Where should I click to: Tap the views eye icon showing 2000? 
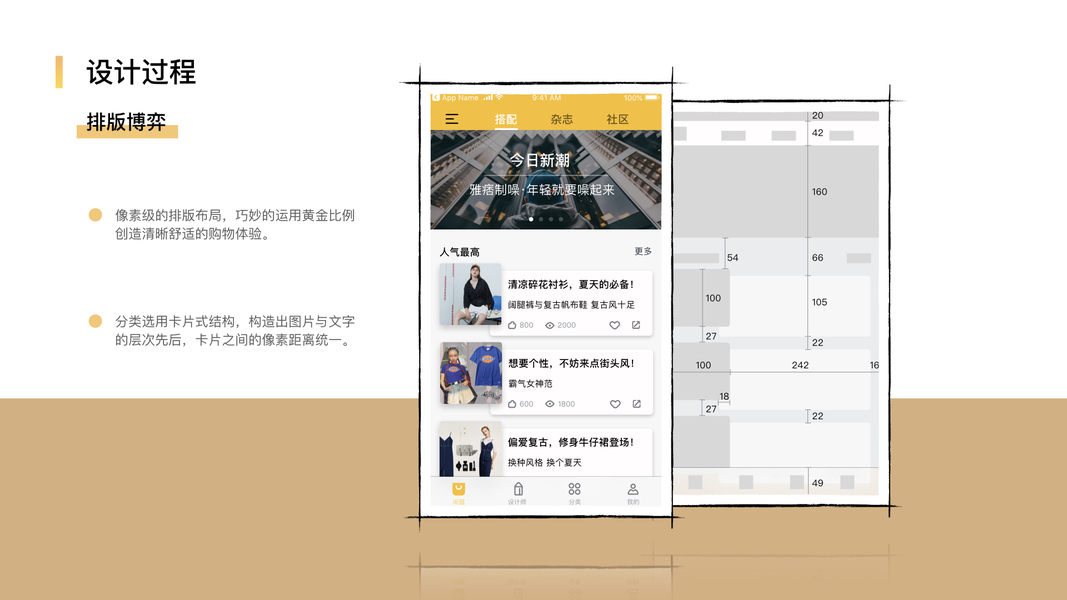(550, 325)
